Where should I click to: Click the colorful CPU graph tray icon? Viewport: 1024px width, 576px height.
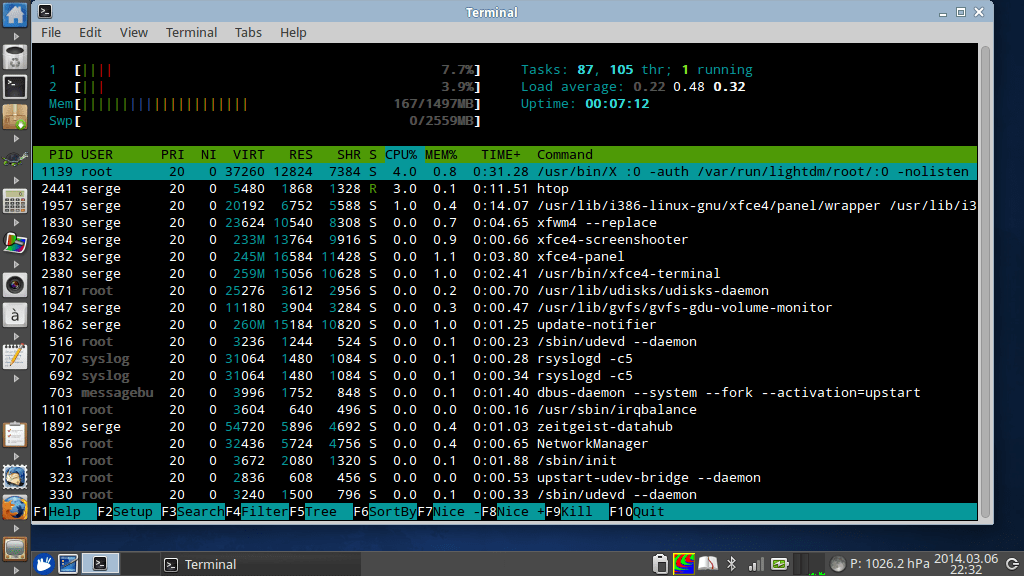point(684,564)
